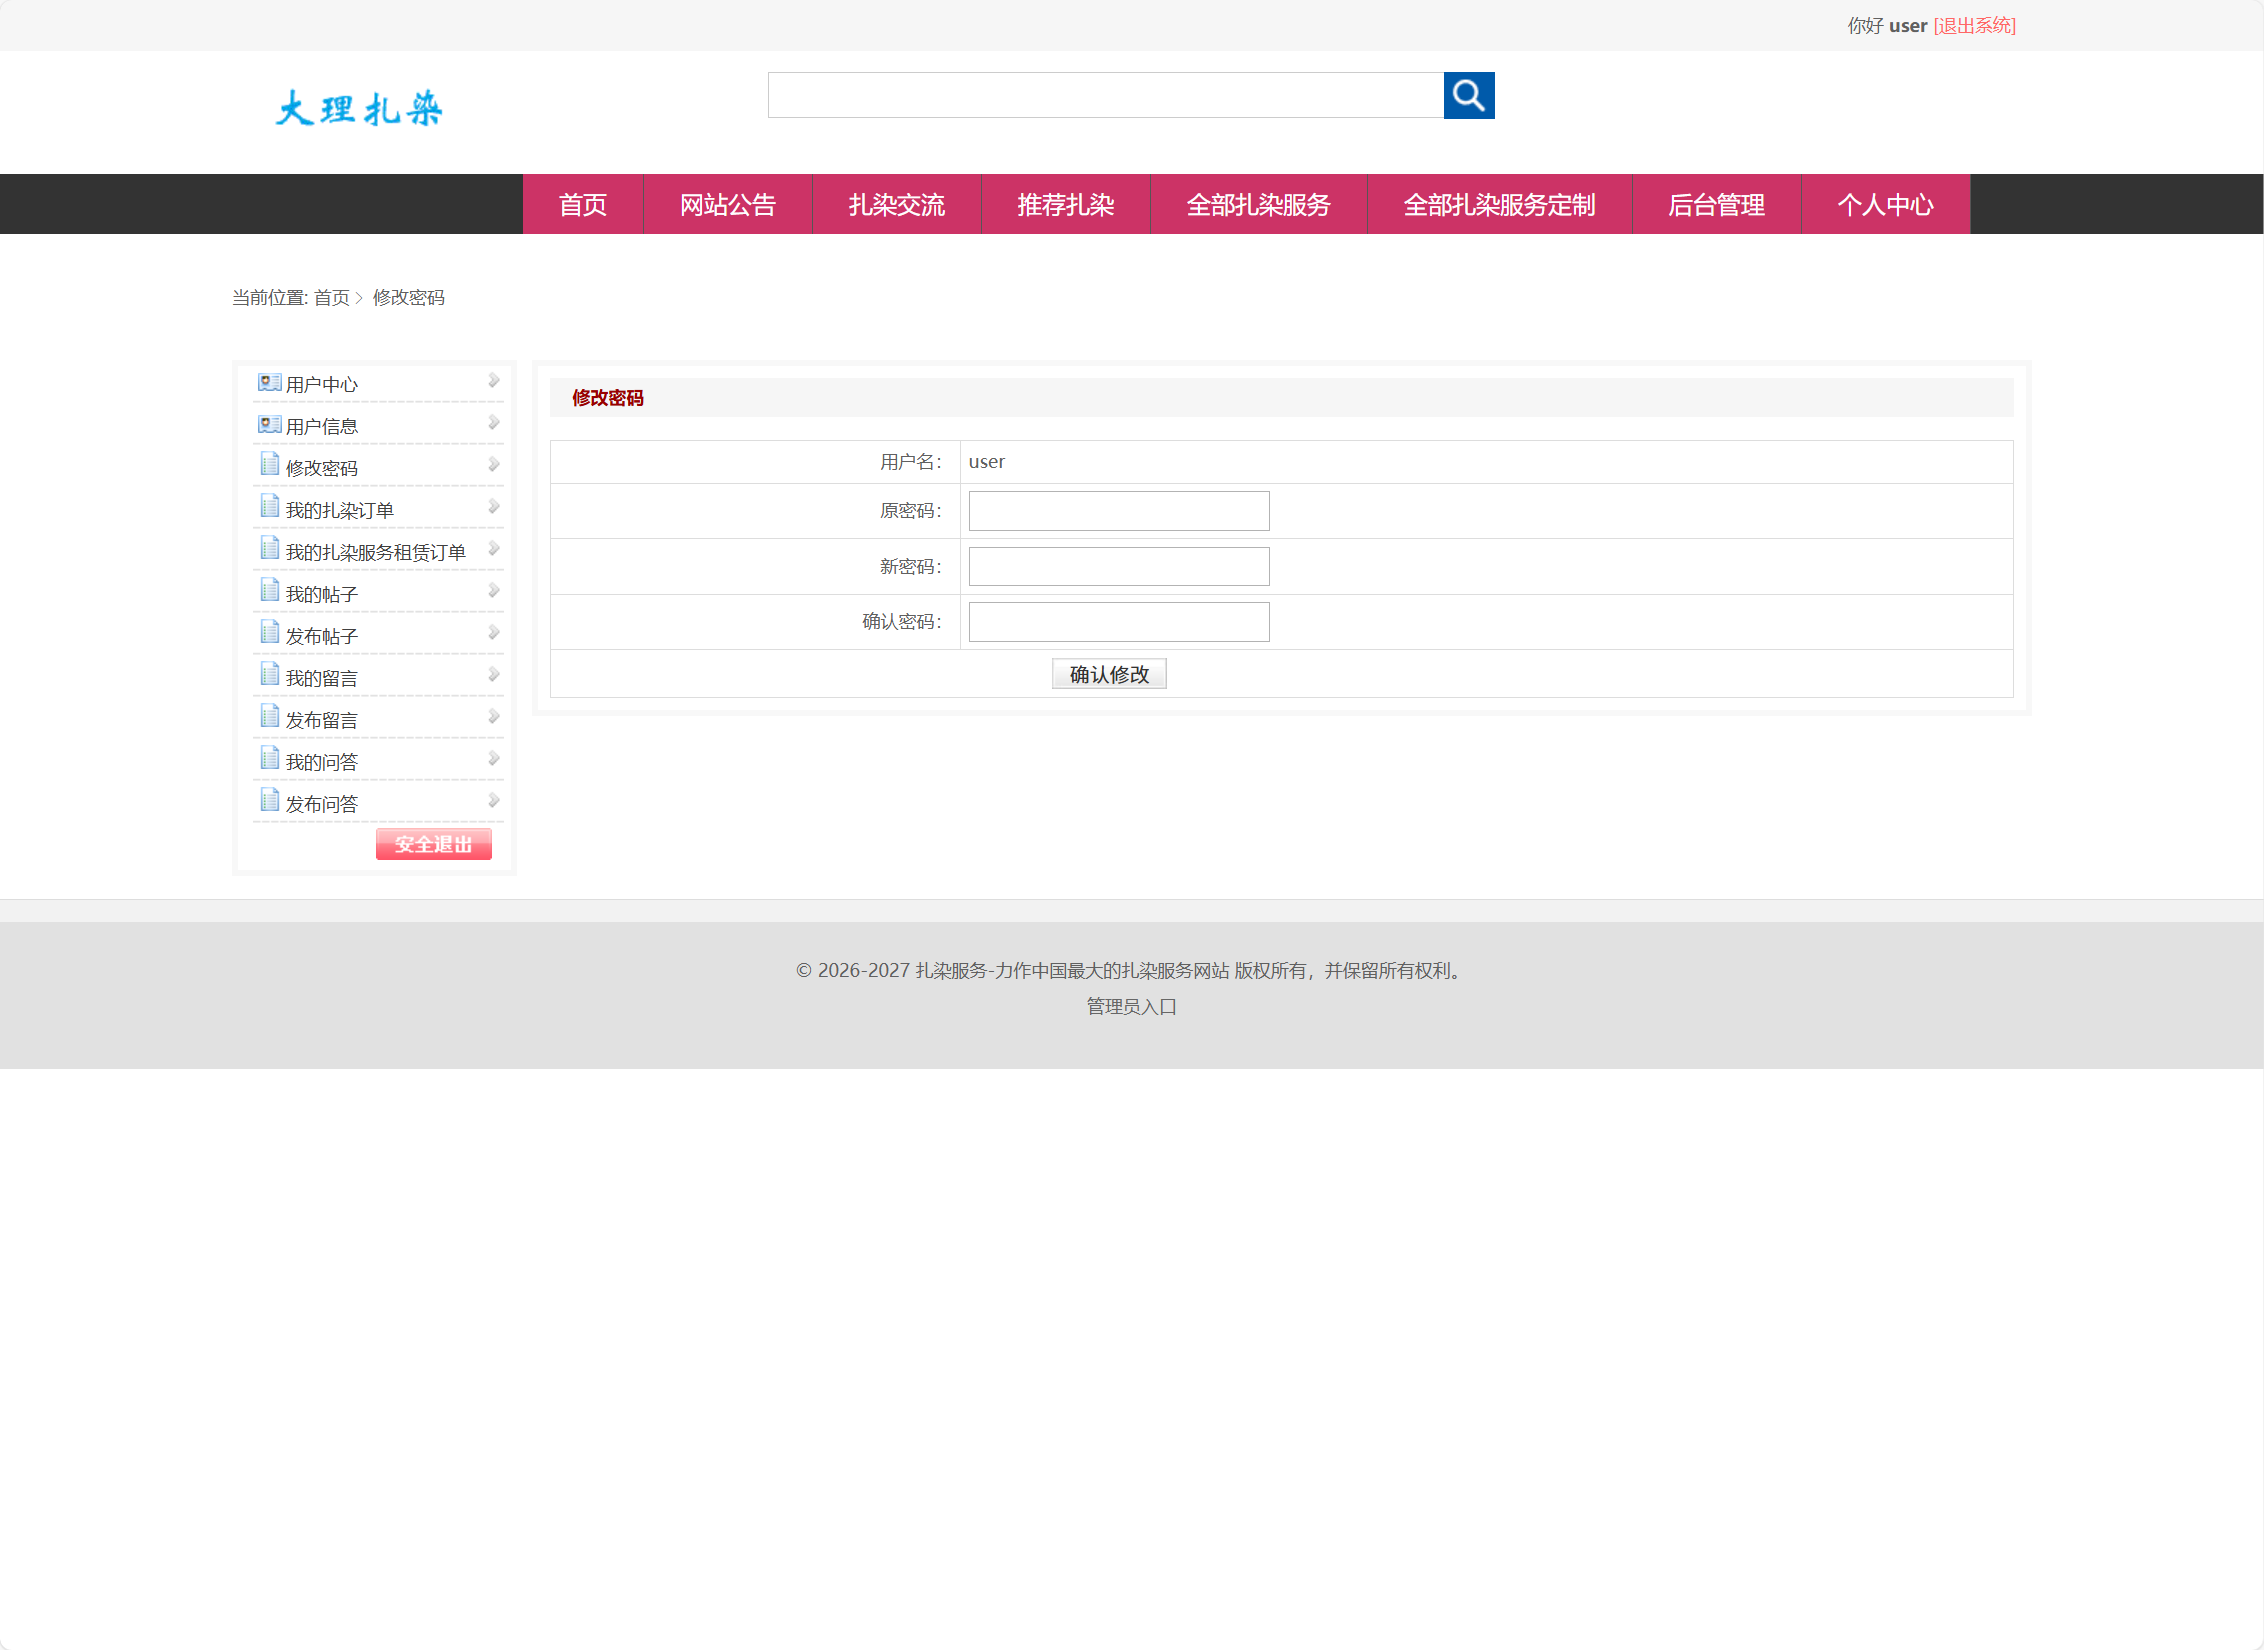Switch to the 扎染交流 tab

[x=896, y=204]
